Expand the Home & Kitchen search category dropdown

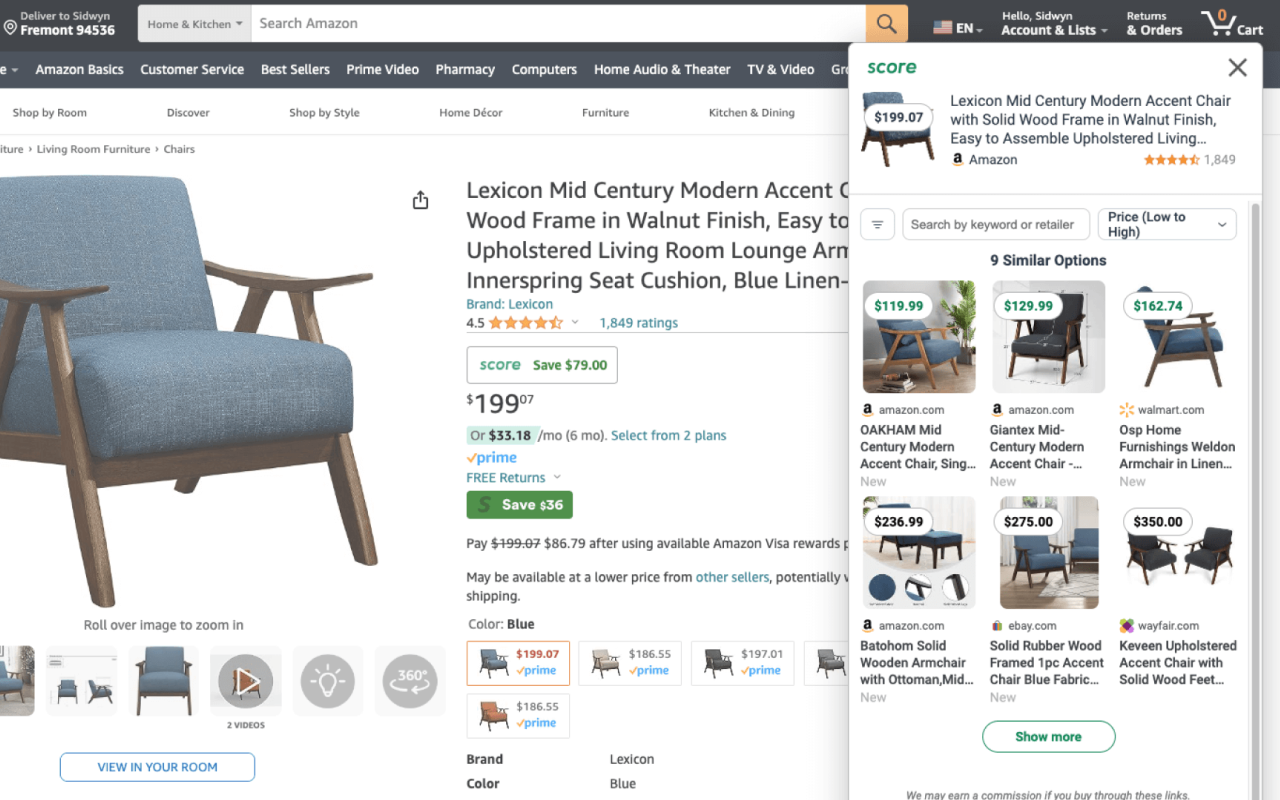tap(195, 24)
